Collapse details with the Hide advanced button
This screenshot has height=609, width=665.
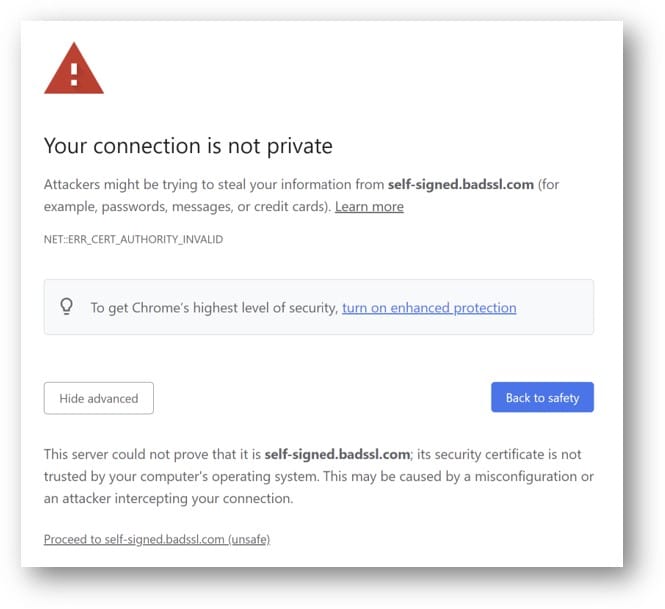click(x=99, y=398)
